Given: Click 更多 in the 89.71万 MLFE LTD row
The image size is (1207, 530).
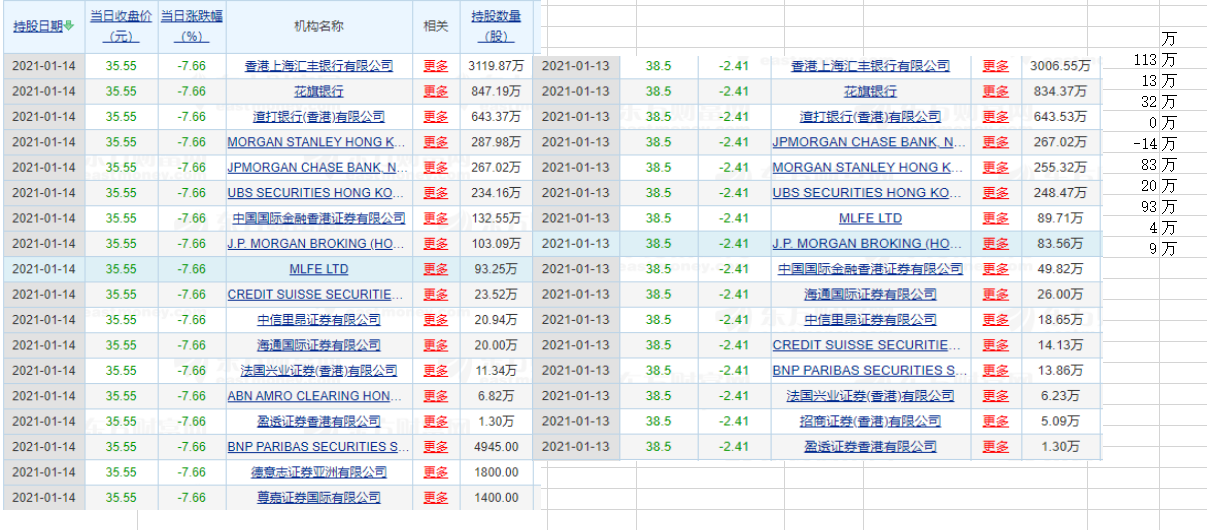Looking at the screenshot, I should [995, 218].
